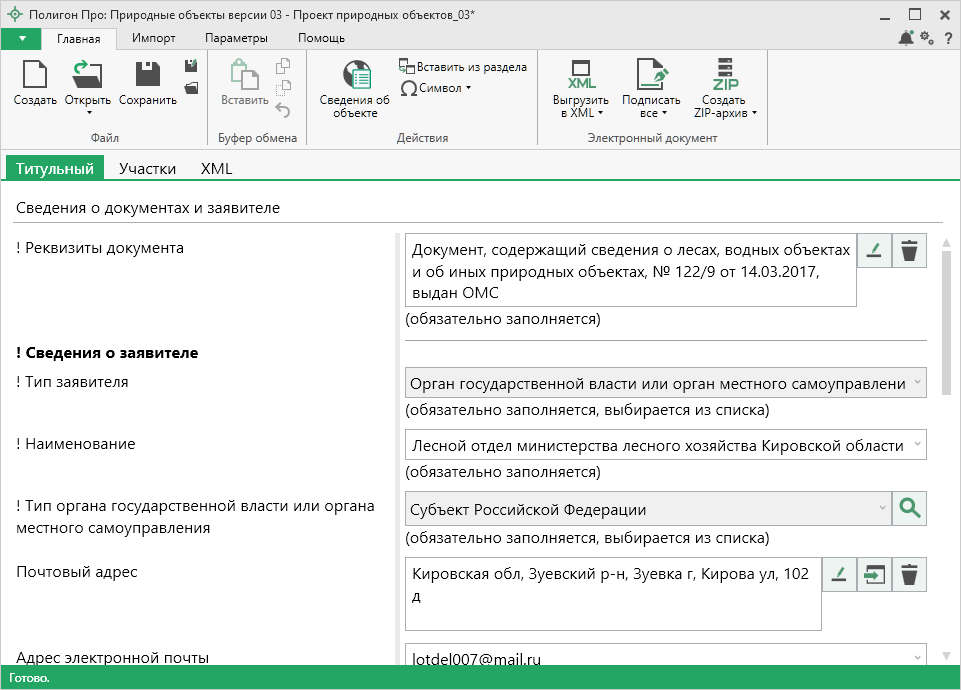
Task: Click the Создать new file icon
Action: click(35, 76)
